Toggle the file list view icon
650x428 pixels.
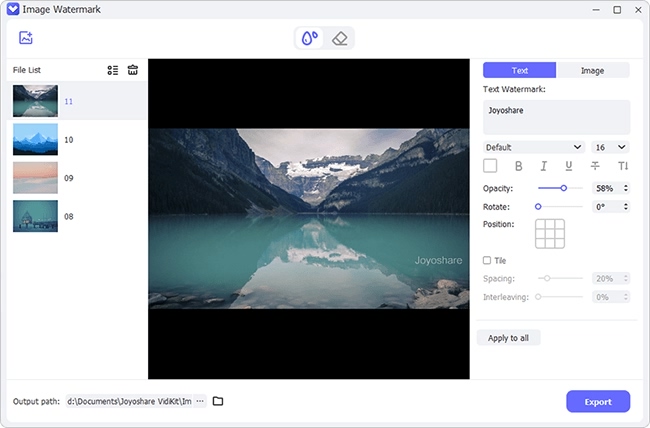[113, 70]
